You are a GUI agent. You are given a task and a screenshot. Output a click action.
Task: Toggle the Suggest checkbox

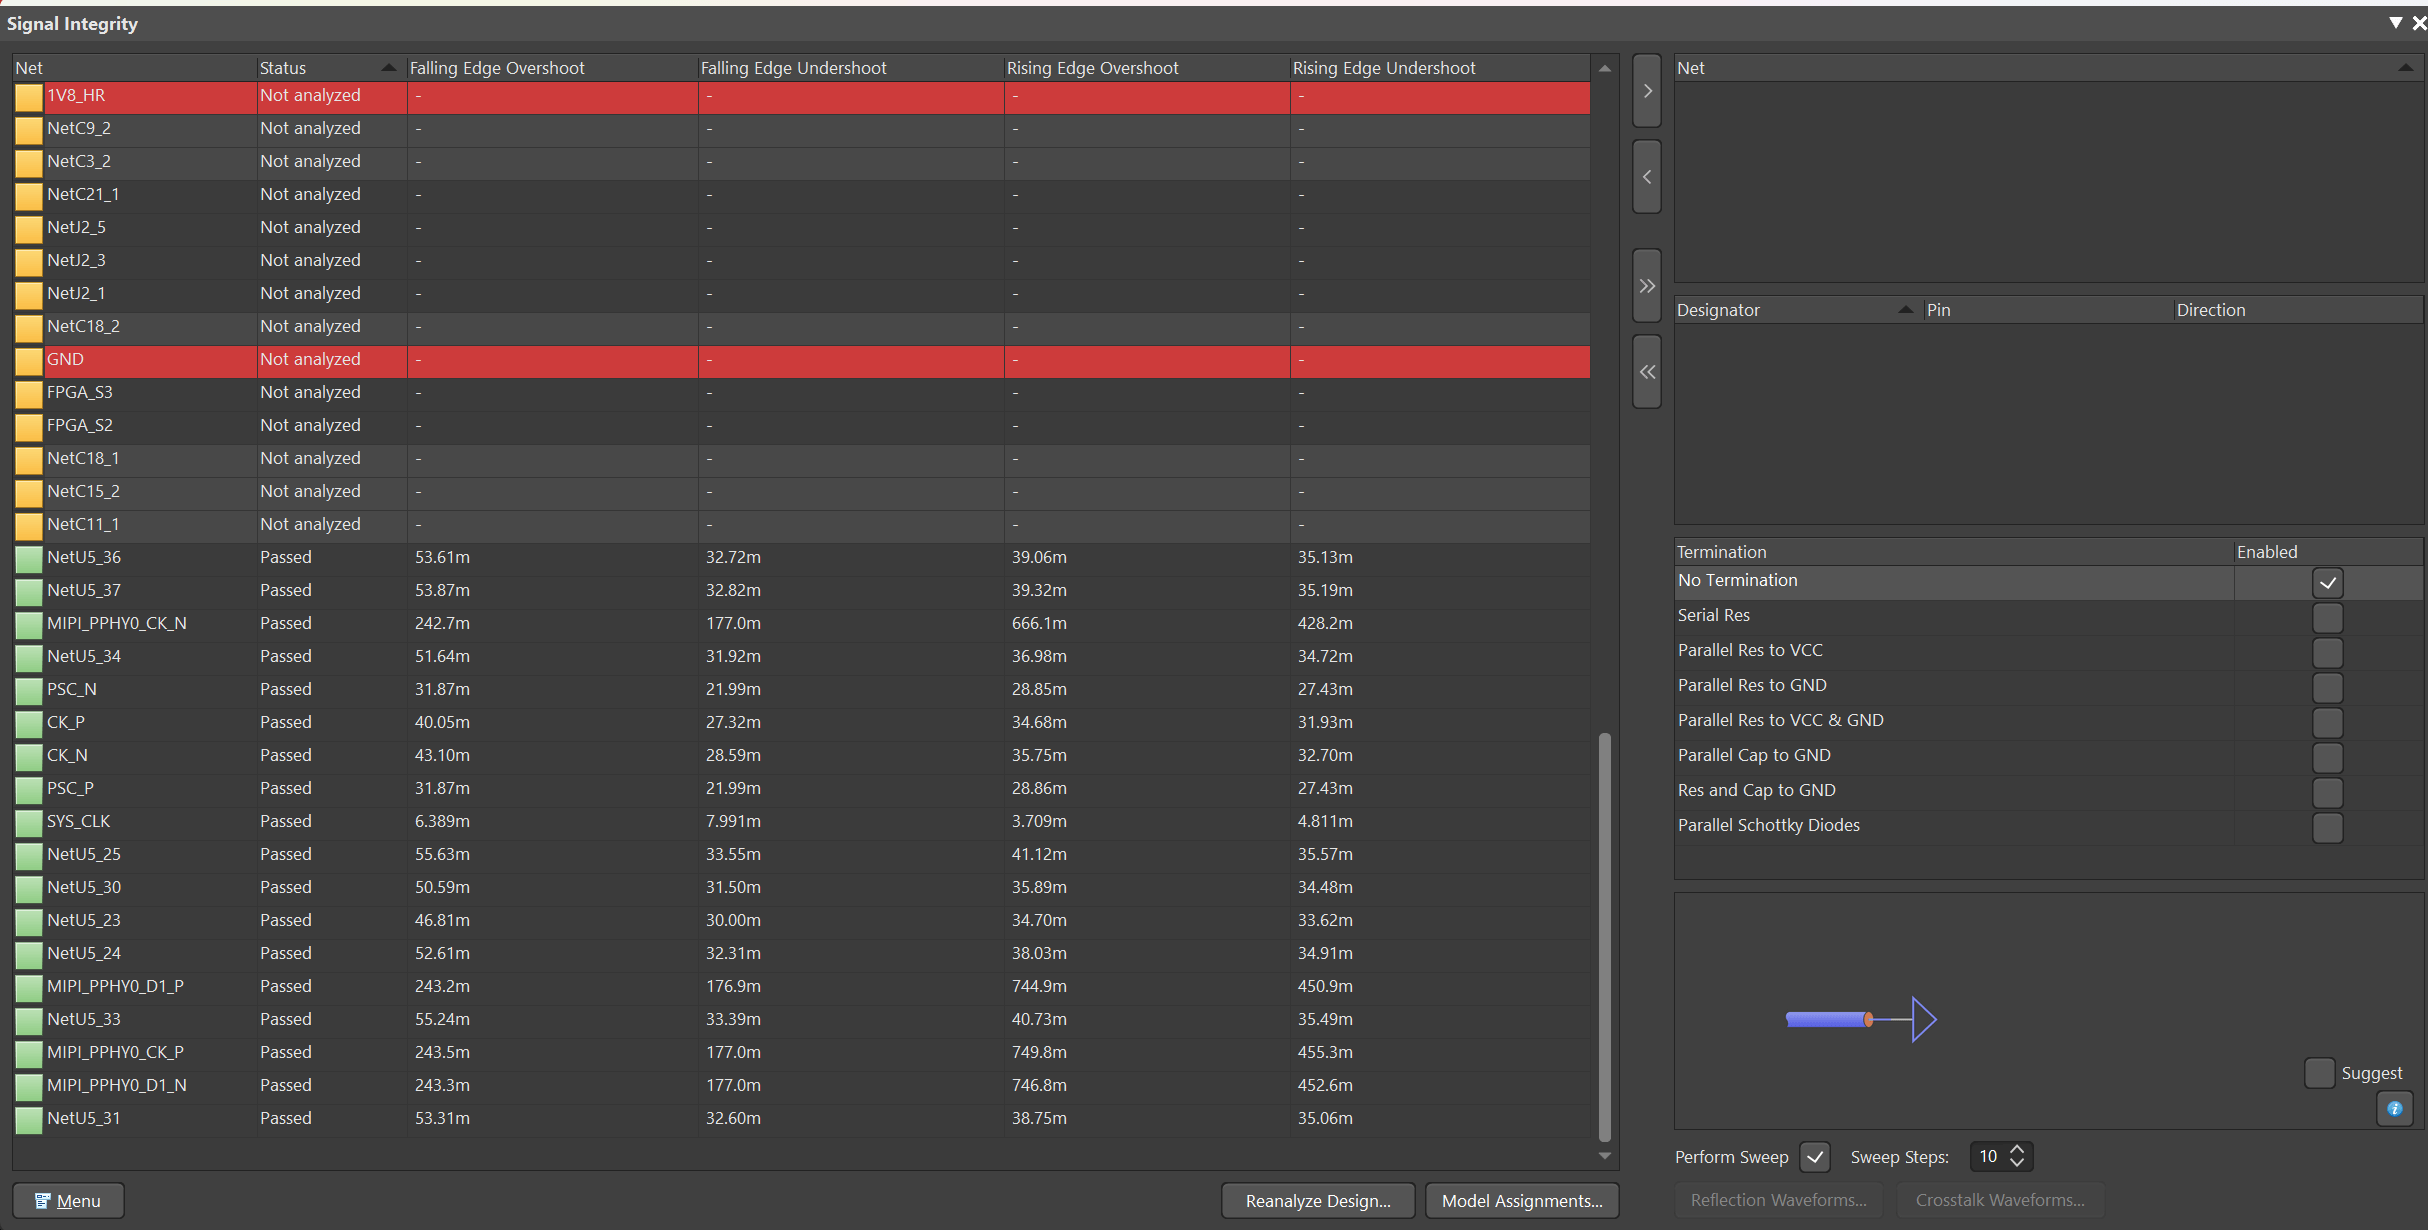coord(2321,1072)
